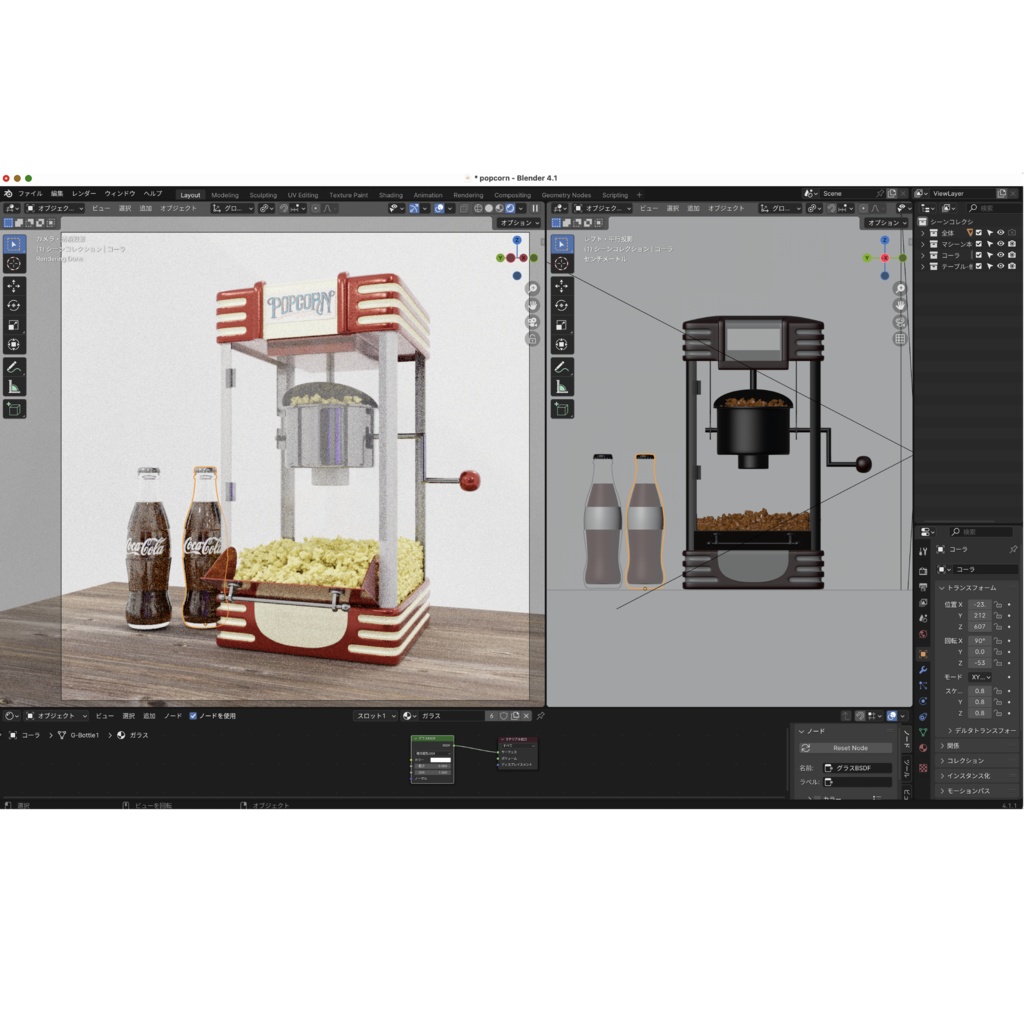This screenshot has height=1024, width=1024.
Task: Lock the 回転 X transform value
Action: tap(998, 641)
